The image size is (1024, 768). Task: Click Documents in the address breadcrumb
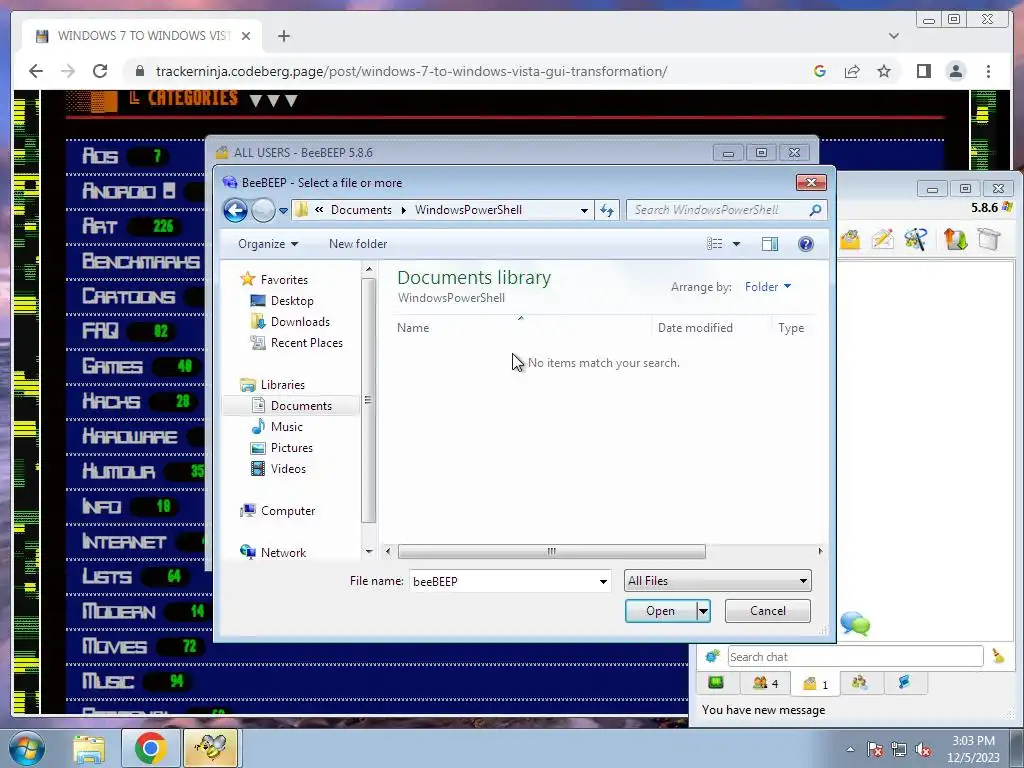click(x=361, y=210)
